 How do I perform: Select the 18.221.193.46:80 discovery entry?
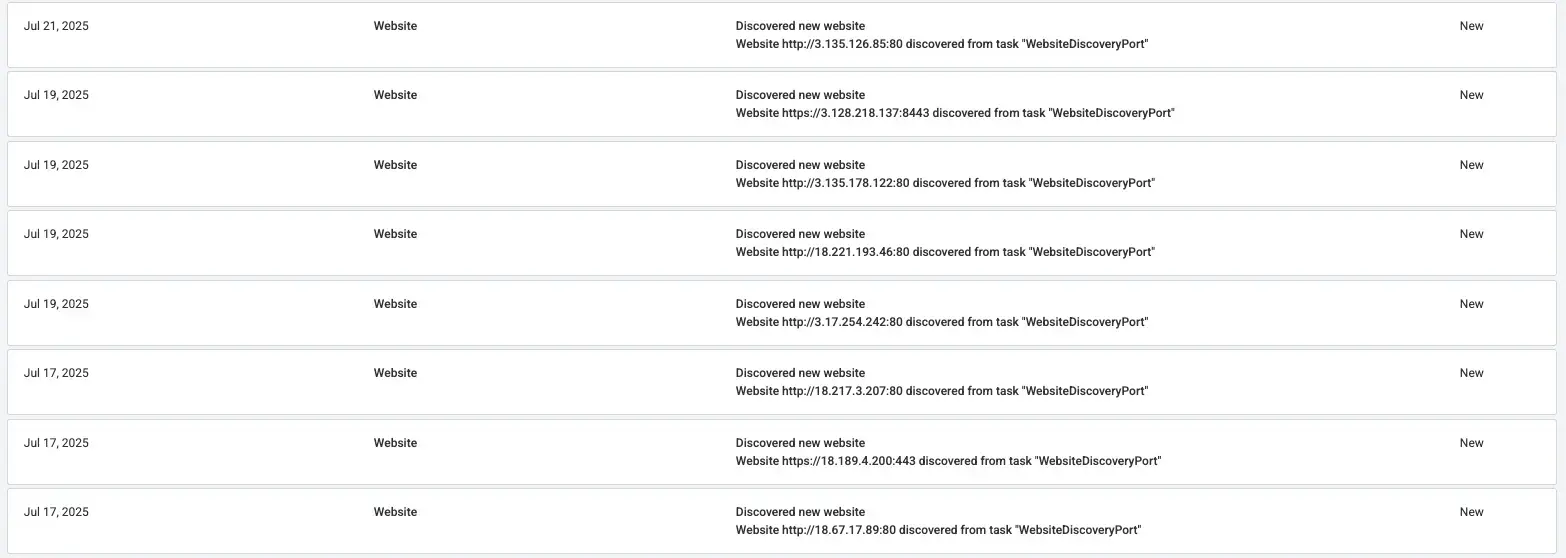point(782,243)
